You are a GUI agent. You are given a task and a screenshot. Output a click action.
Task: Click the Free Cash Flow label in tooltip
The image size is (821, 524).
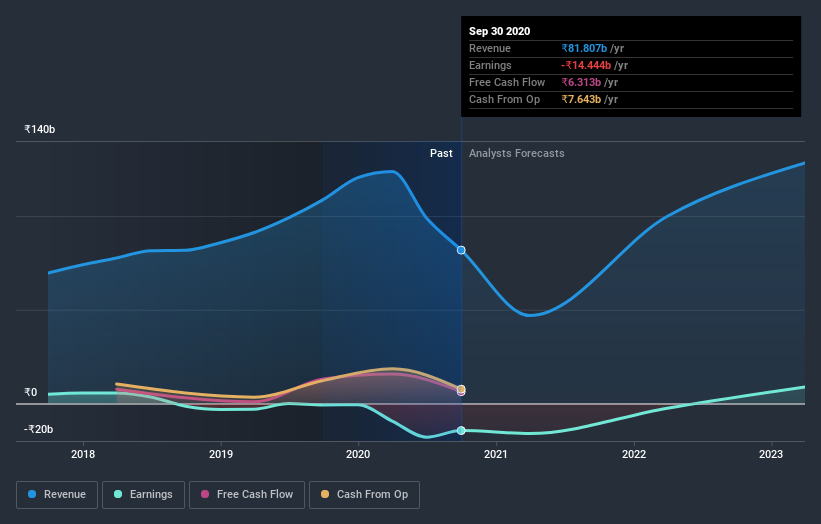[x=507, y=82]
